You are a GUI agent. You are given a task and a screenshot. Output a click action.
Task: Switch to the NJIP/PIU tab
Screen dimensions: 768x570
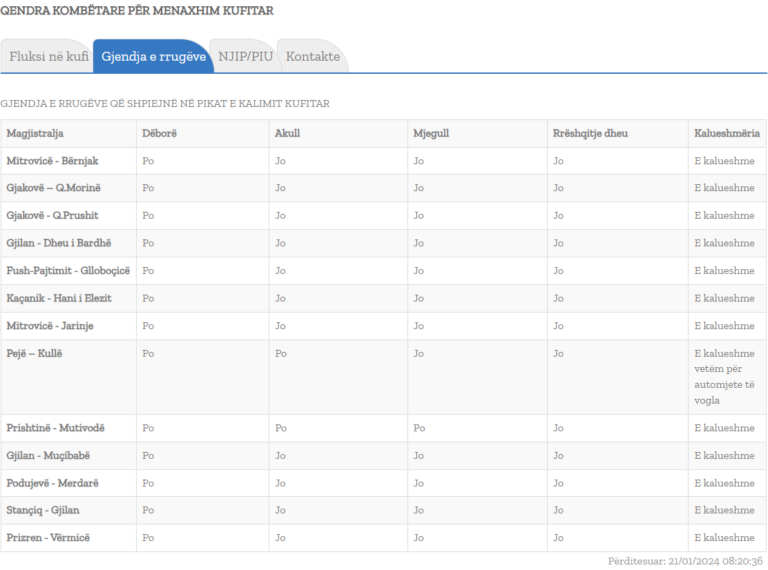click(245, 56)
